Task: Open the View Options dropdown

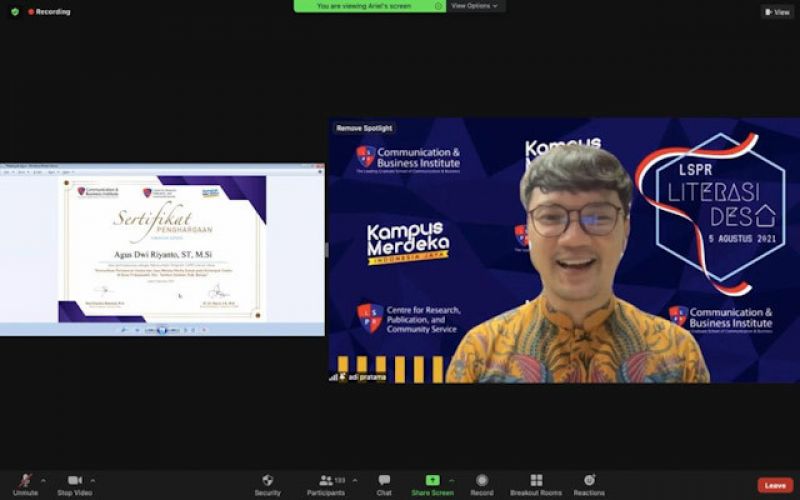Action: click(x=474, y=6)
